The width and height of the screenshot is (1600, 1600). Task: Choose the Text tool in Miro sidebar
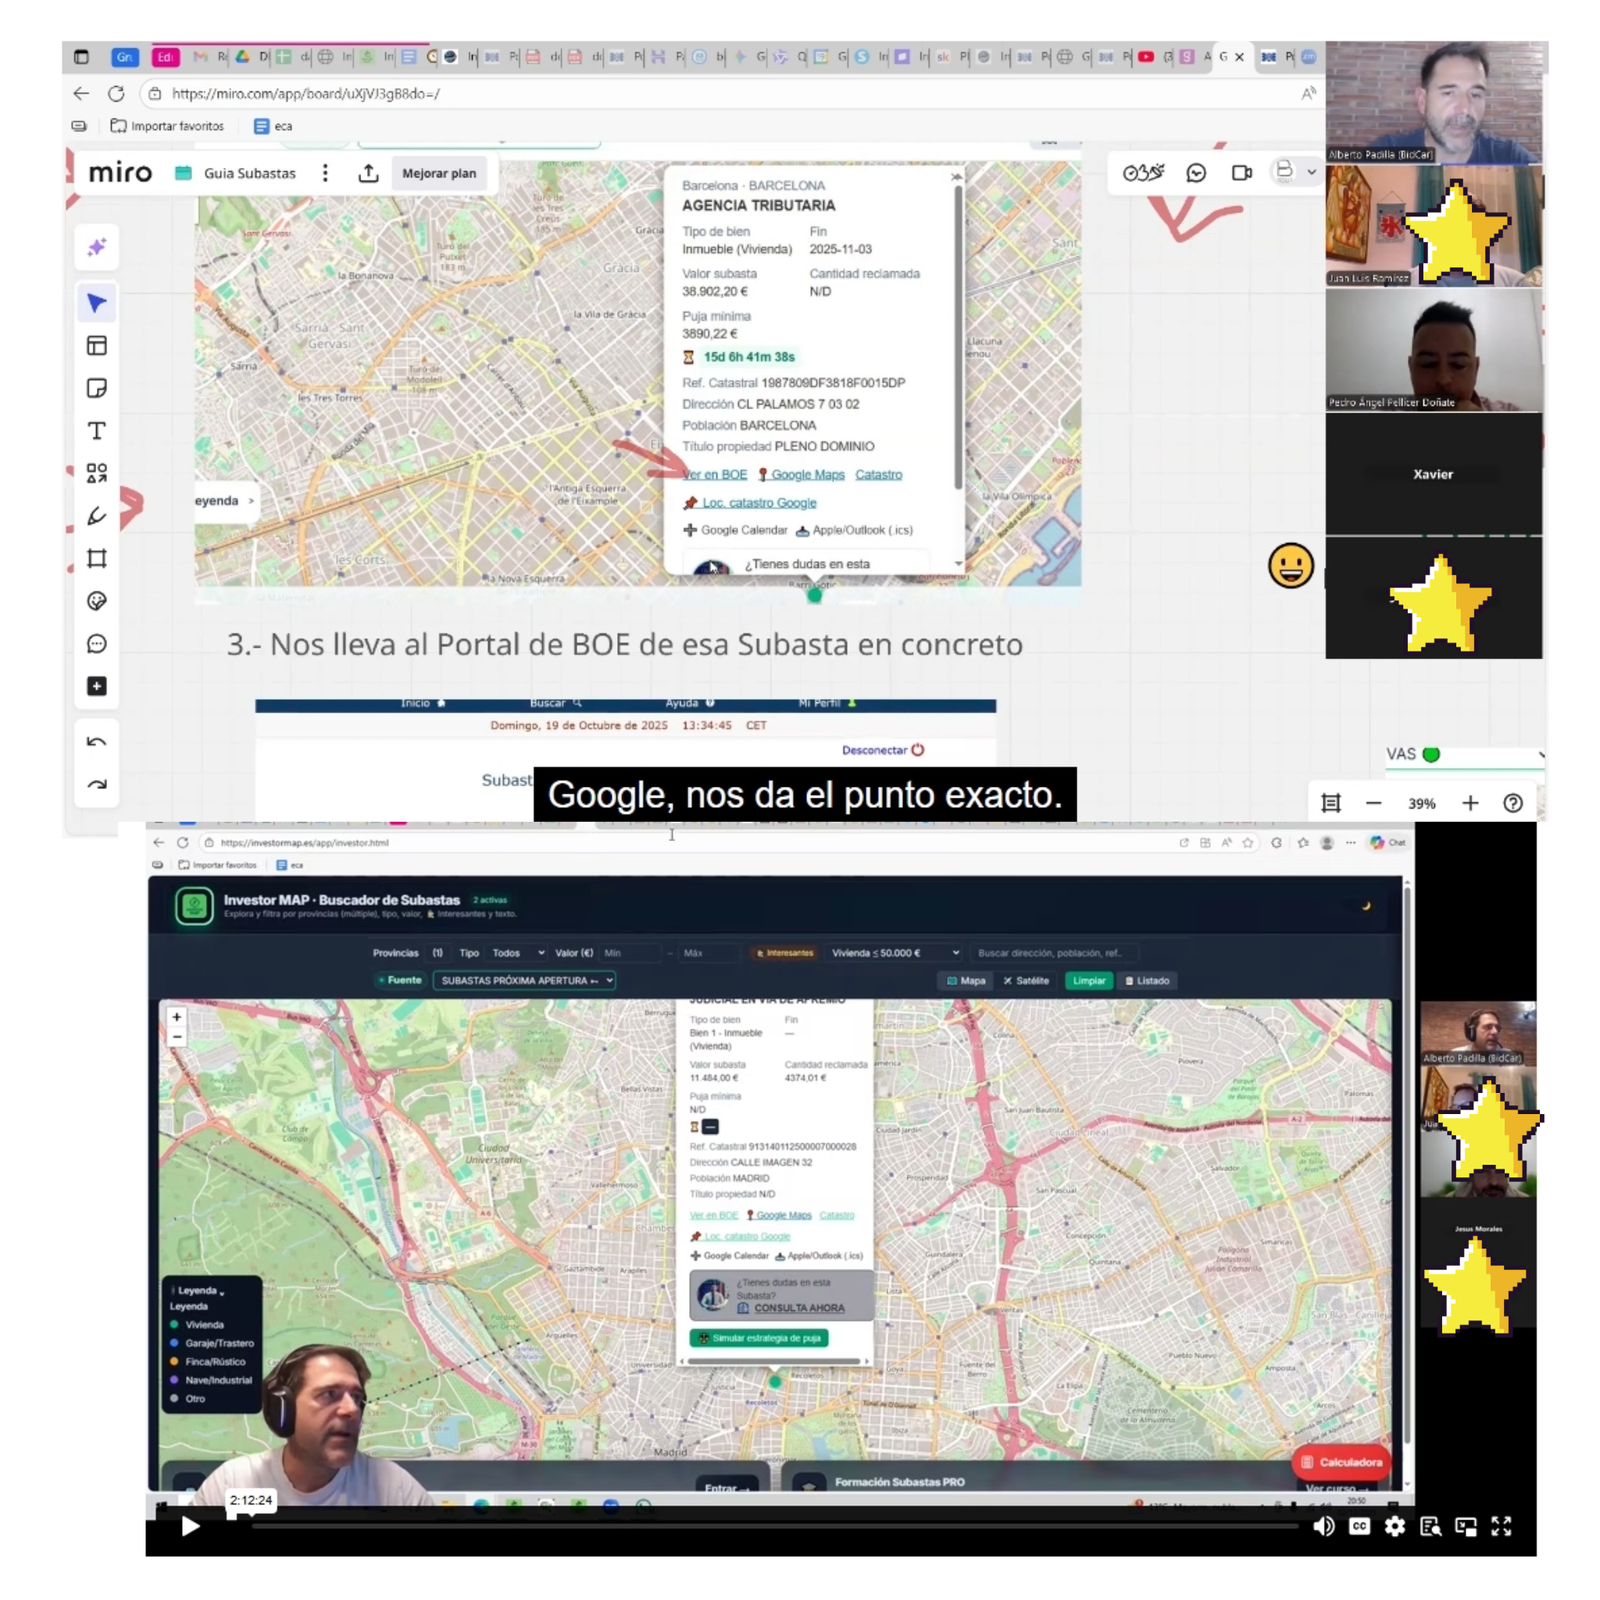(97, 431)
